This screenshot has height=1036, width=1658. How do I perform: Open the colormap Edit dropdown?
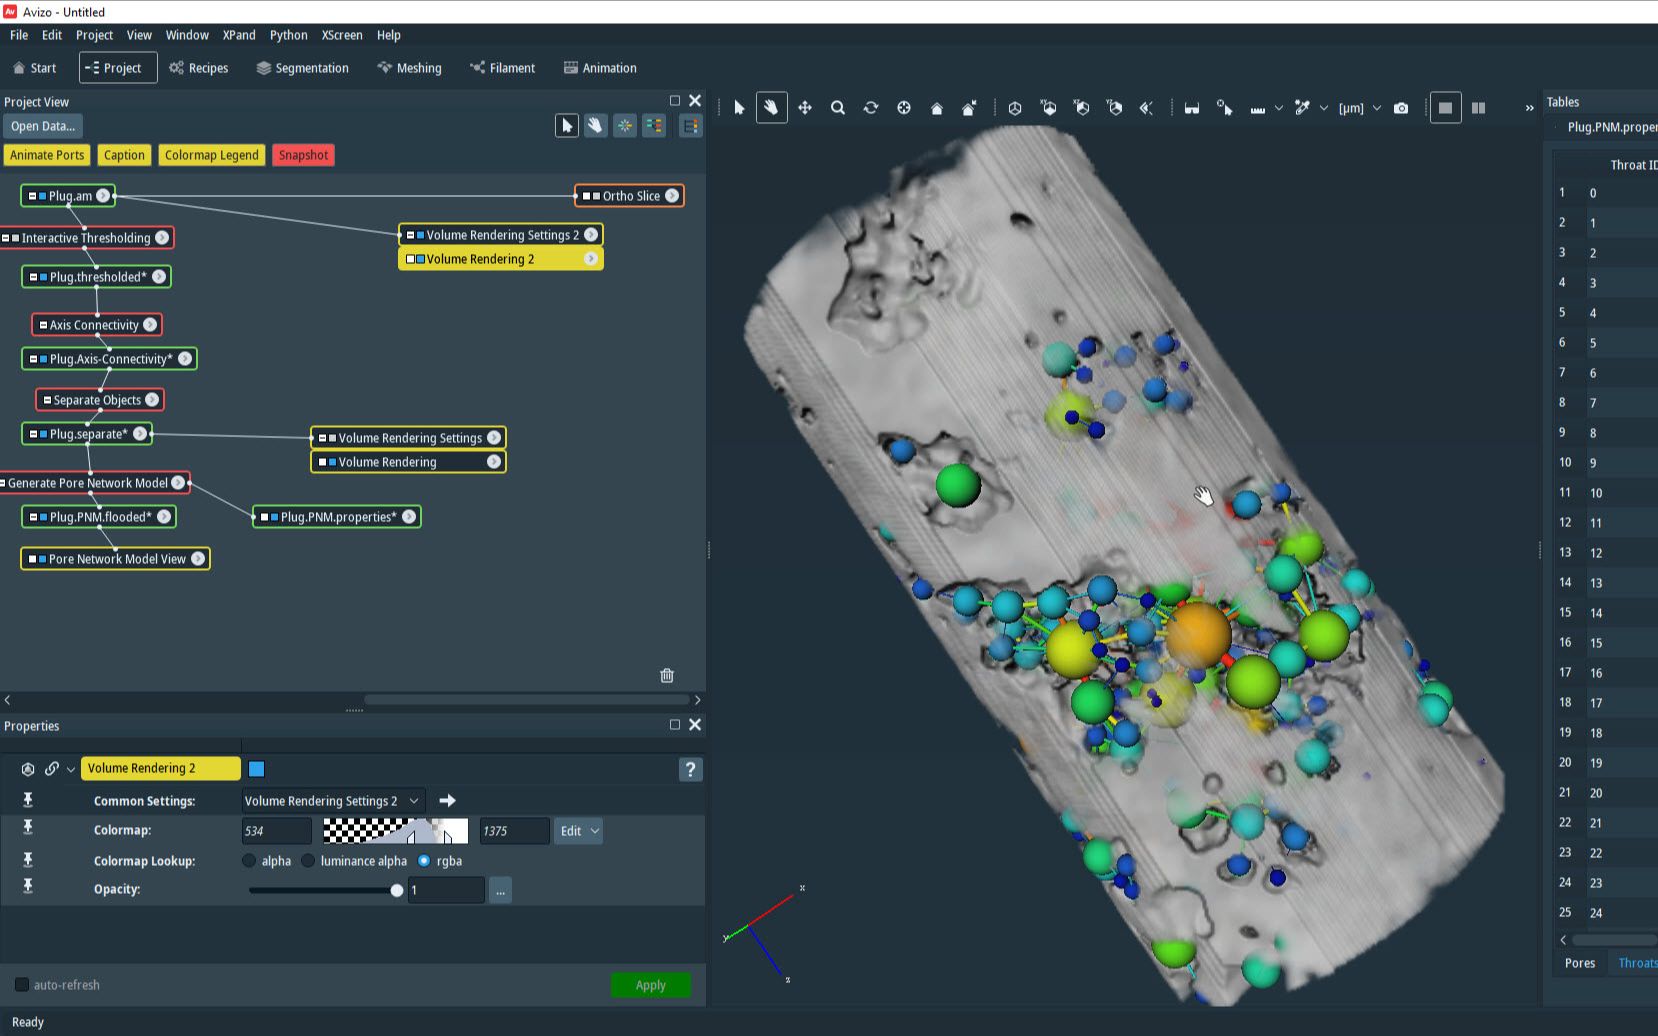coord(579,831)
